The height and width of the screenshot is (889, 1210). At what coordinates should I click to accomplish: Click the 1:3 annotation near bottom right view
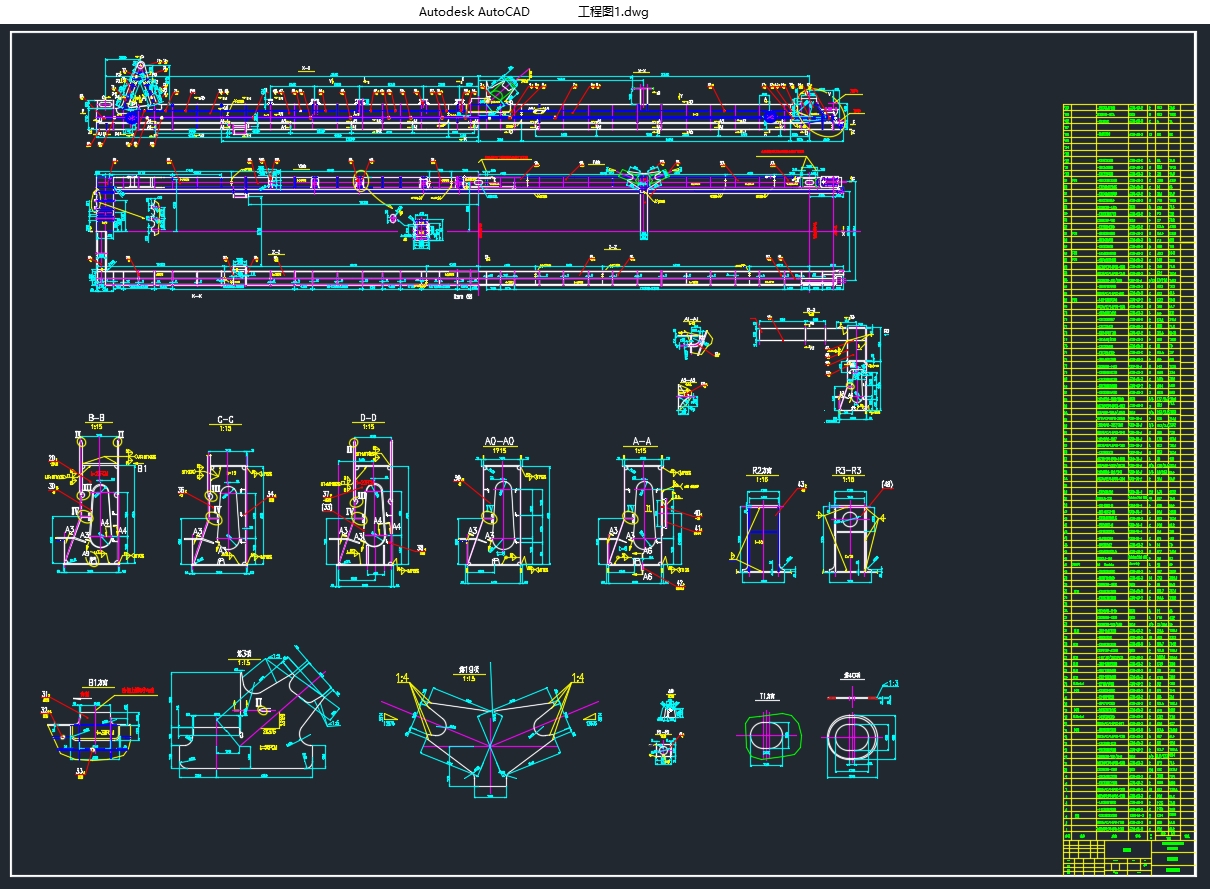point(892,684)
